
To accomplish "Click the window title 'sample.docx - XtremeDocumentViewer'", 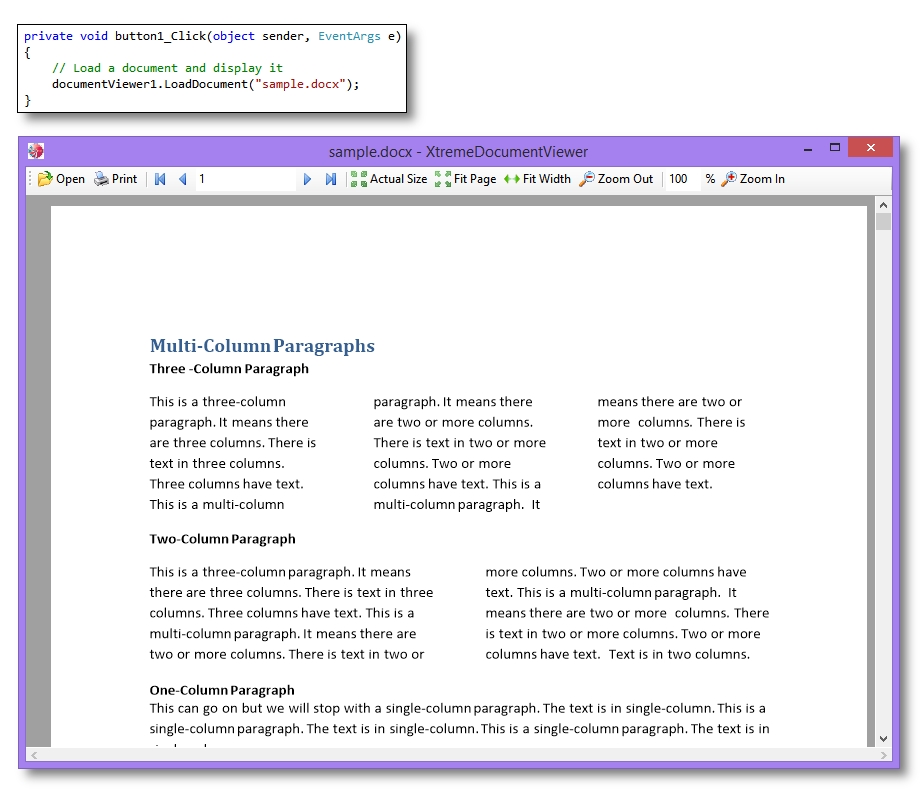I will tap(458, 152).
